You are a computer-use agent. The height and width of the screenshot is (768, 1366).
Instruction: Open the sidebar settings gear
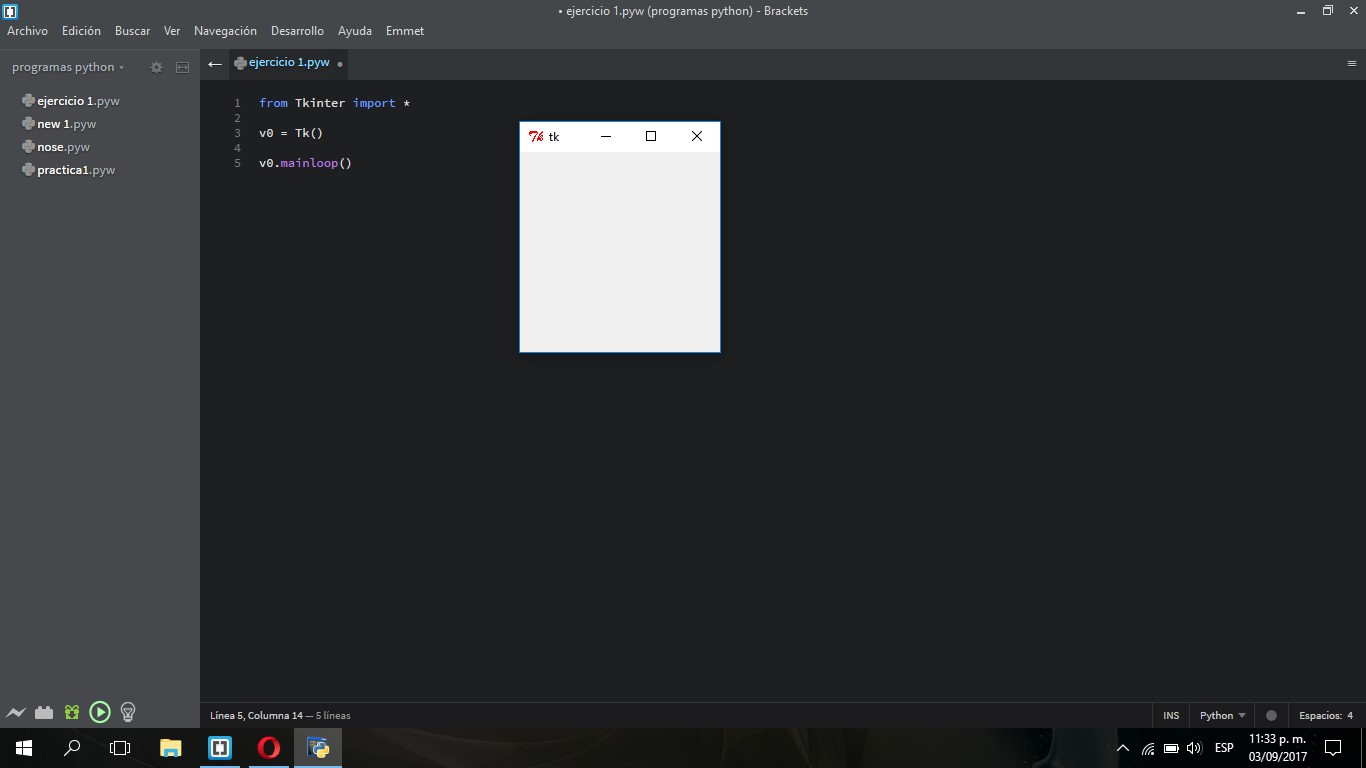pos(156,67)
